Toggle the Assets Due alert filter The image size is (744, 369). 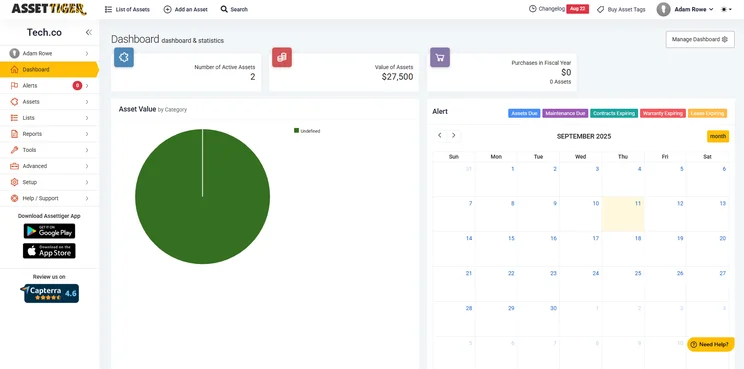click(524, 113)
